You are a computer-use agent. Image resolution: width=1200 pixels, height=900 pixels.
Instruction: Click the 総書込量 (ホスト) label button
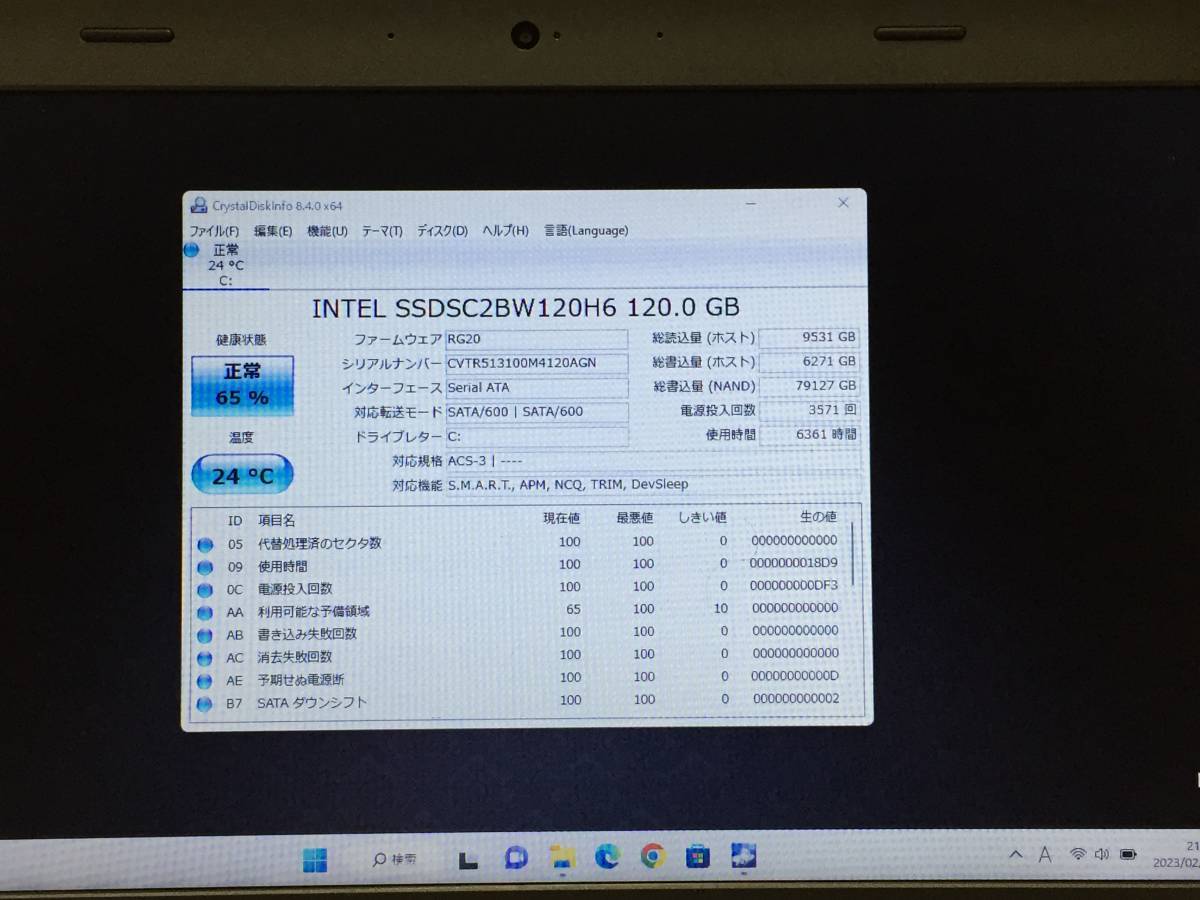704,362
